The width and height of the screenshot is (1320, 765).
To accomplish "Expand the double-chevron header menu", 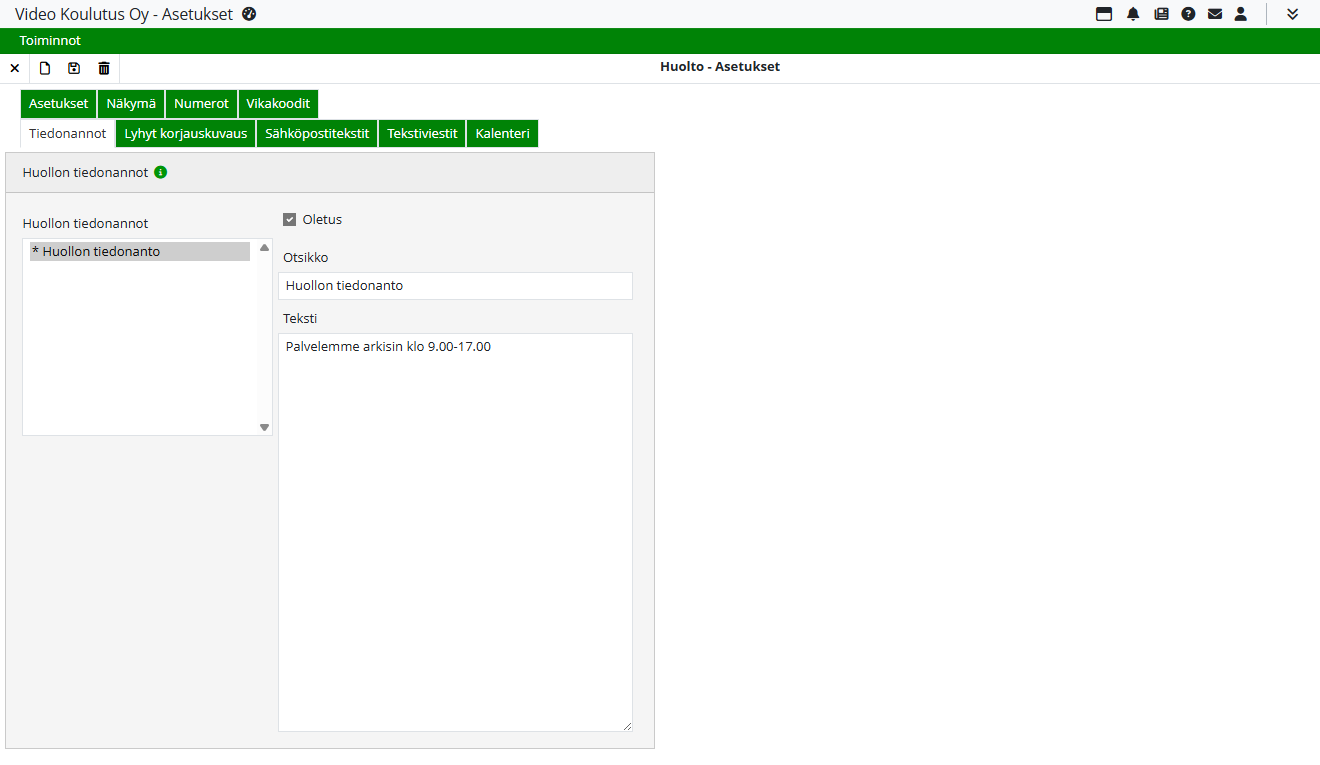I will tap(1292, 14).
